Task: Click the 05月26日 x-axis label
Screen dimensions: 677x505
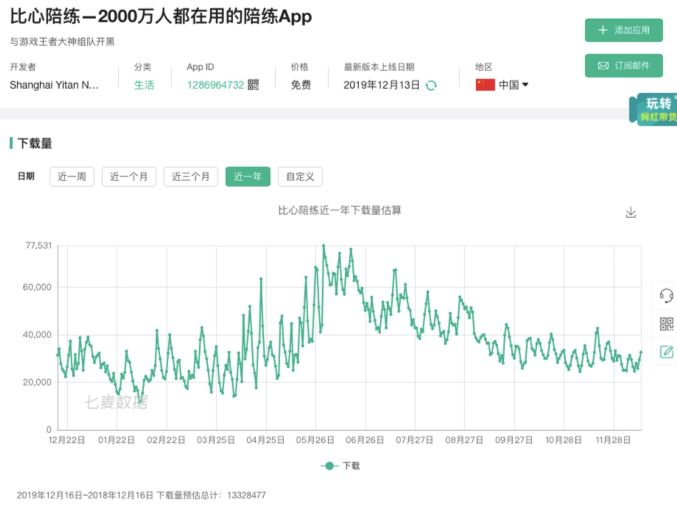Action: tap(315, 440)
